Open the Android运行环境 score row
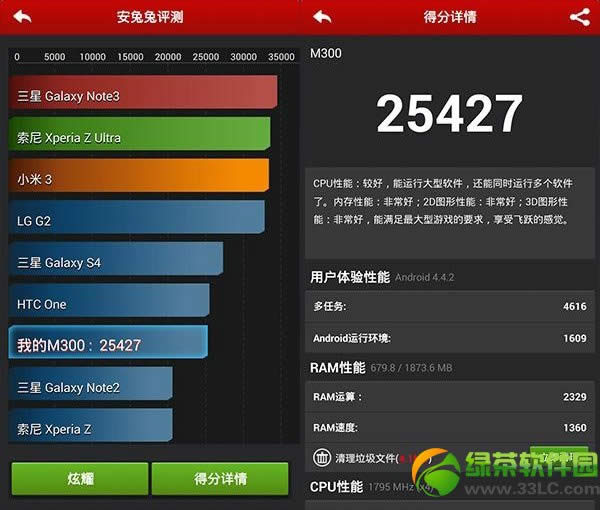Image resolution: width=600 pixels, height=510 pixels. [450, 338]
